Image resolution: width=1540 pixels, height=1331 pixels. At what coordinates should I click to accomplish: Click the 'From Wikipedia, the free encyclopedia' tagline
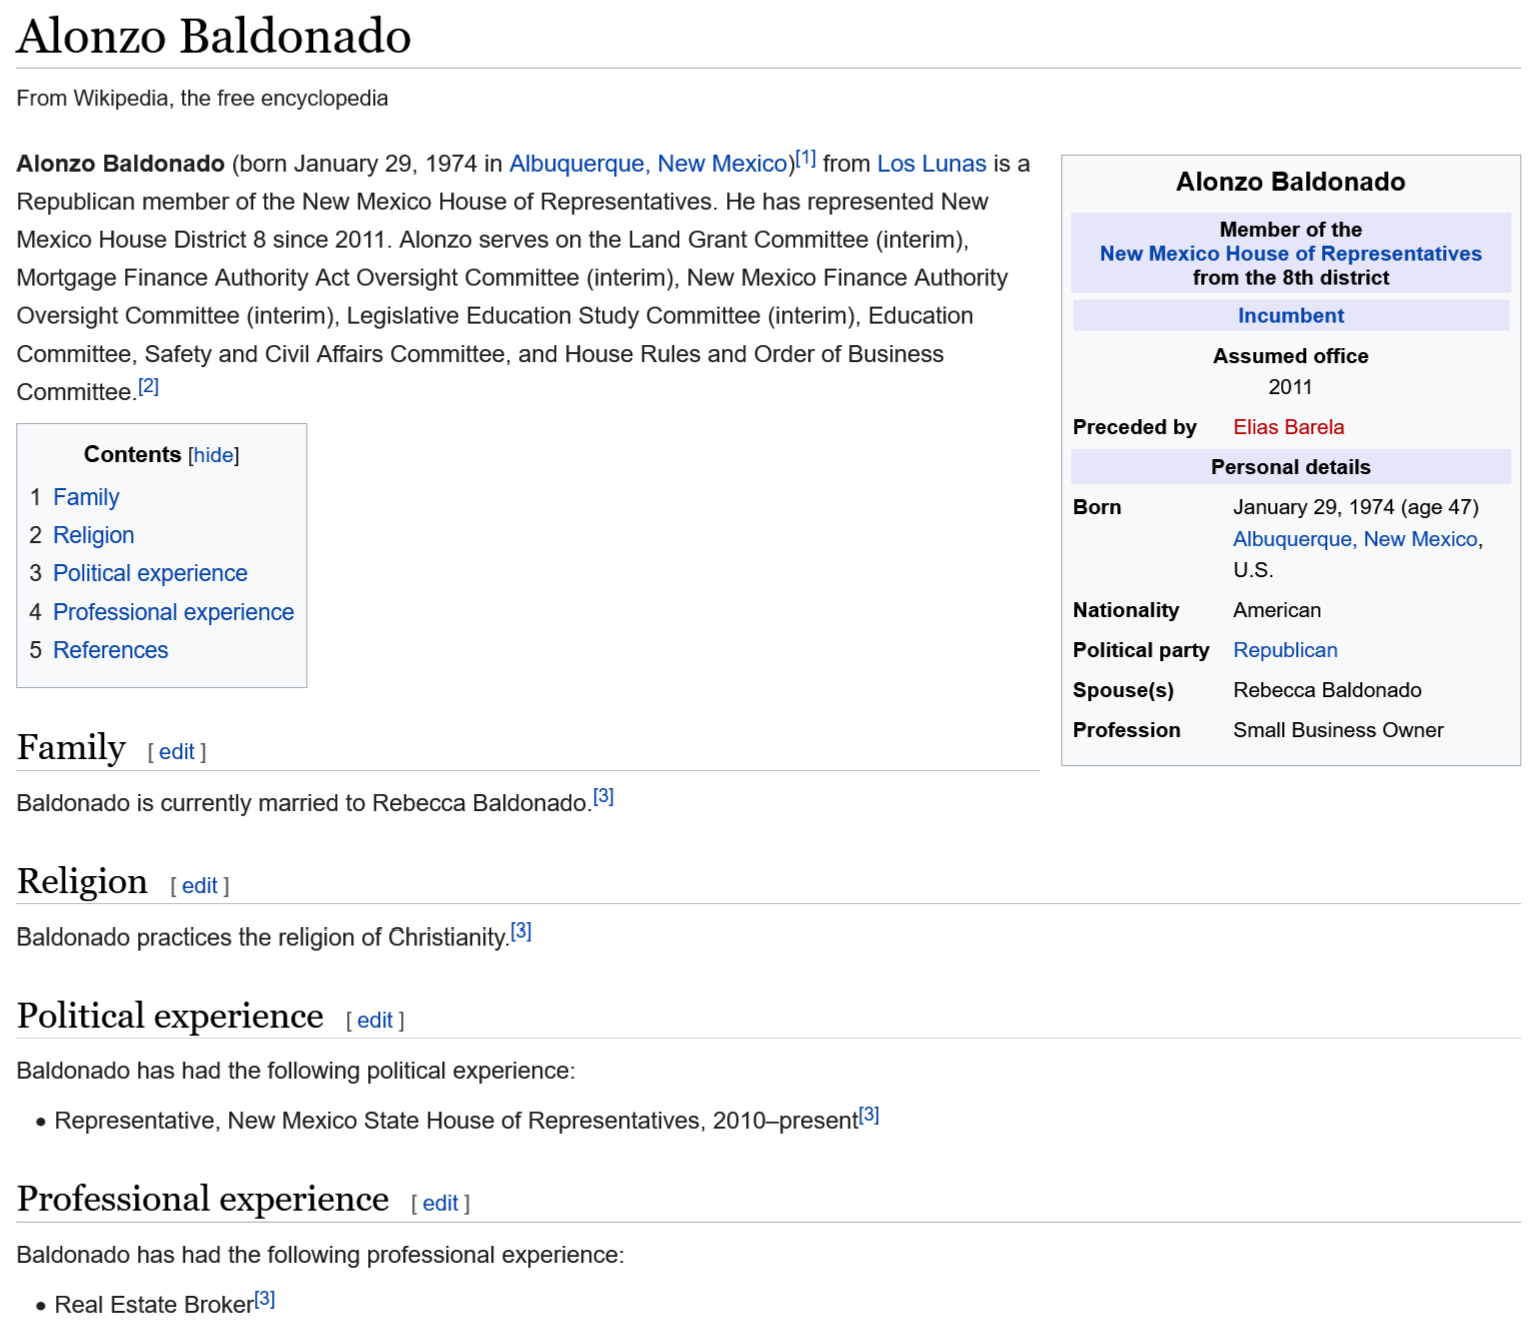tap(202, 98)
